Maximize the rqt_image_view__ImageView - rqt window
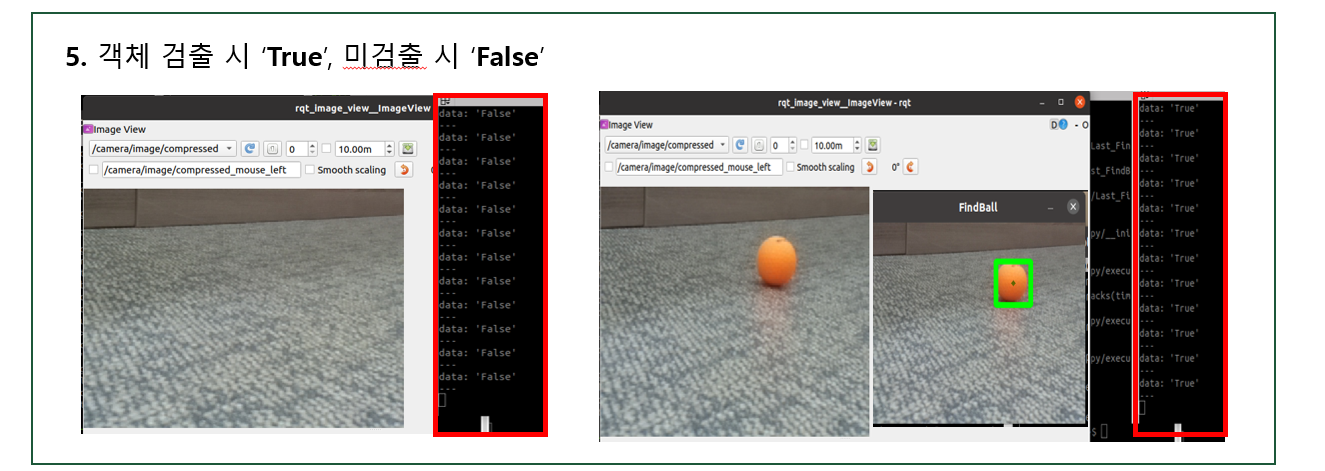 [1061, 102]
